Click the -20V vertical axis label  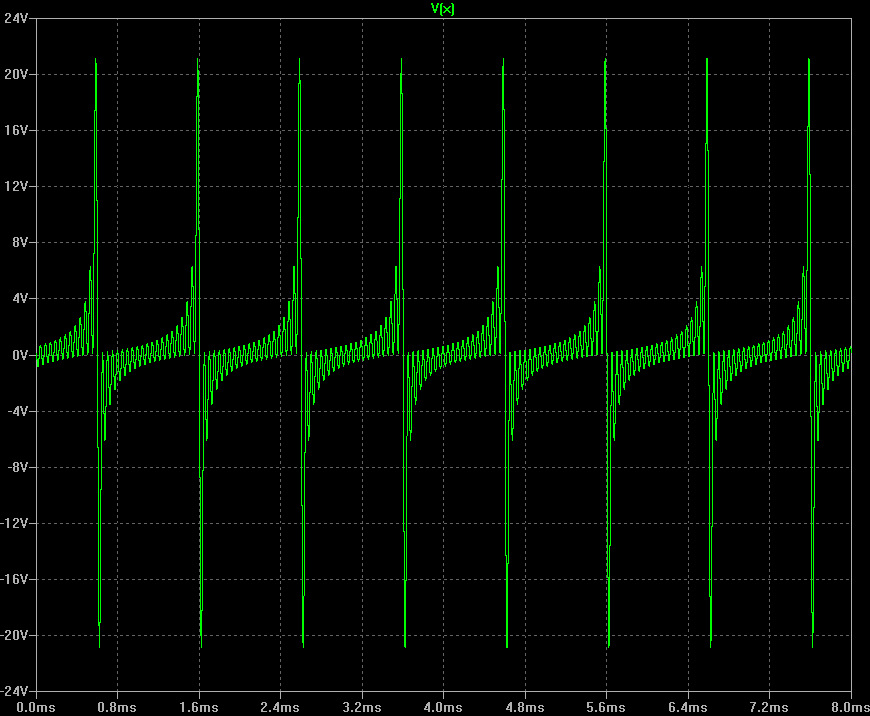14,636
